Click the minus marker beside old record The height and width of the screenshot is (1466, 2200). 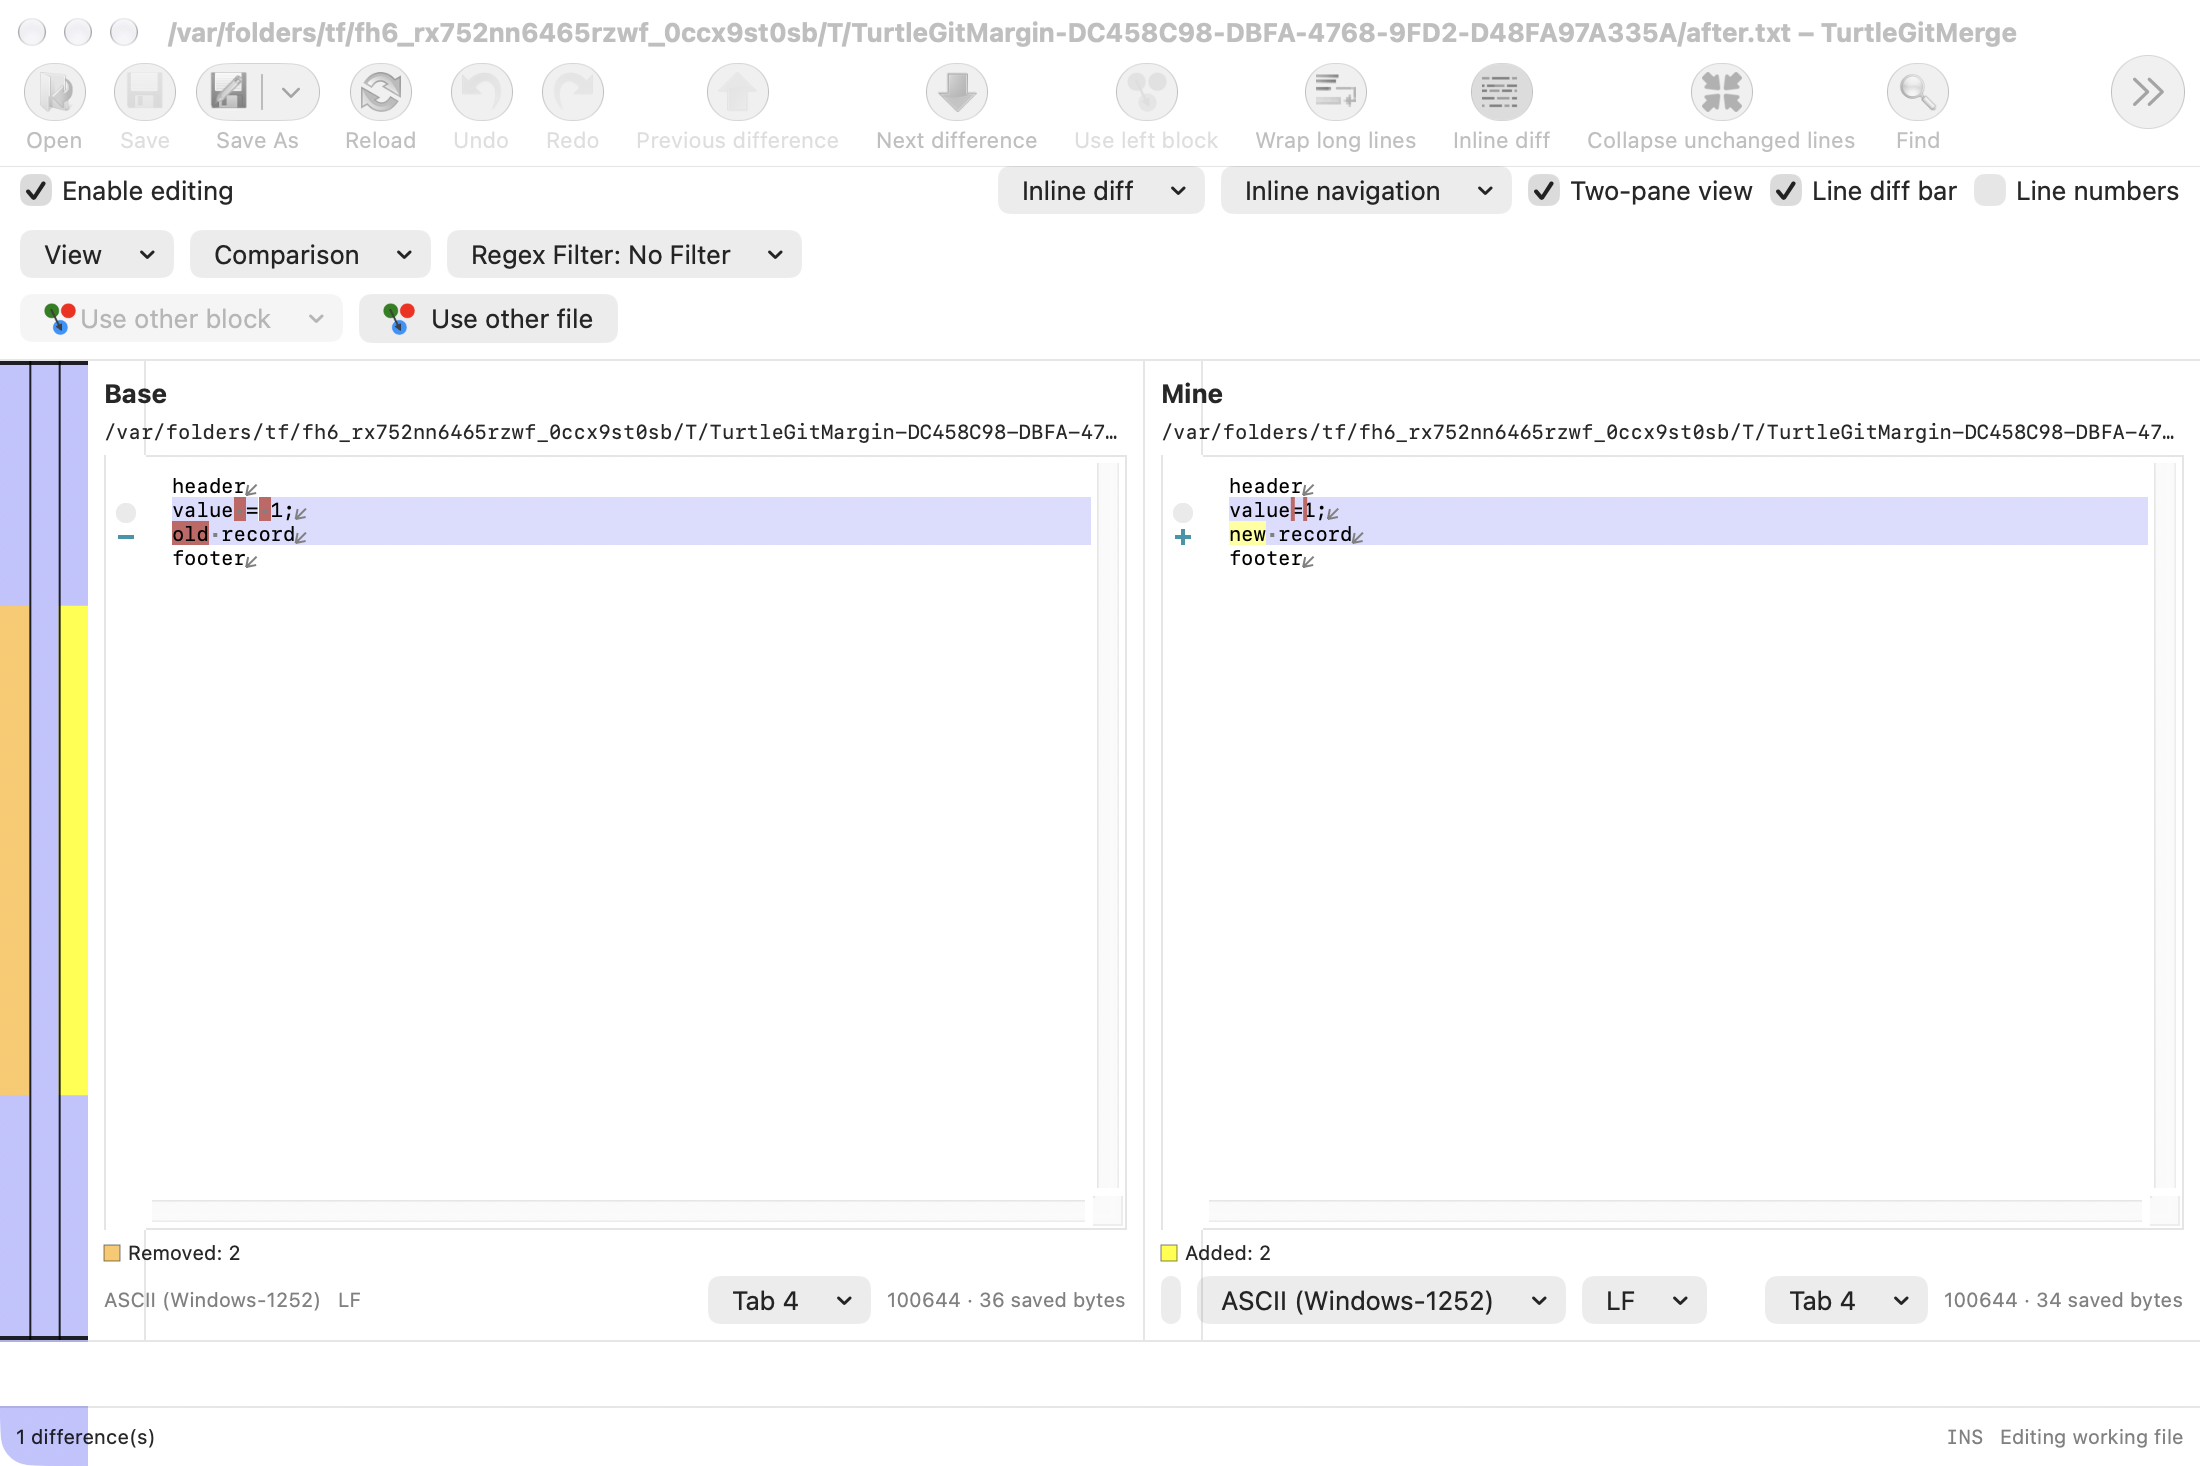[126, 536]
